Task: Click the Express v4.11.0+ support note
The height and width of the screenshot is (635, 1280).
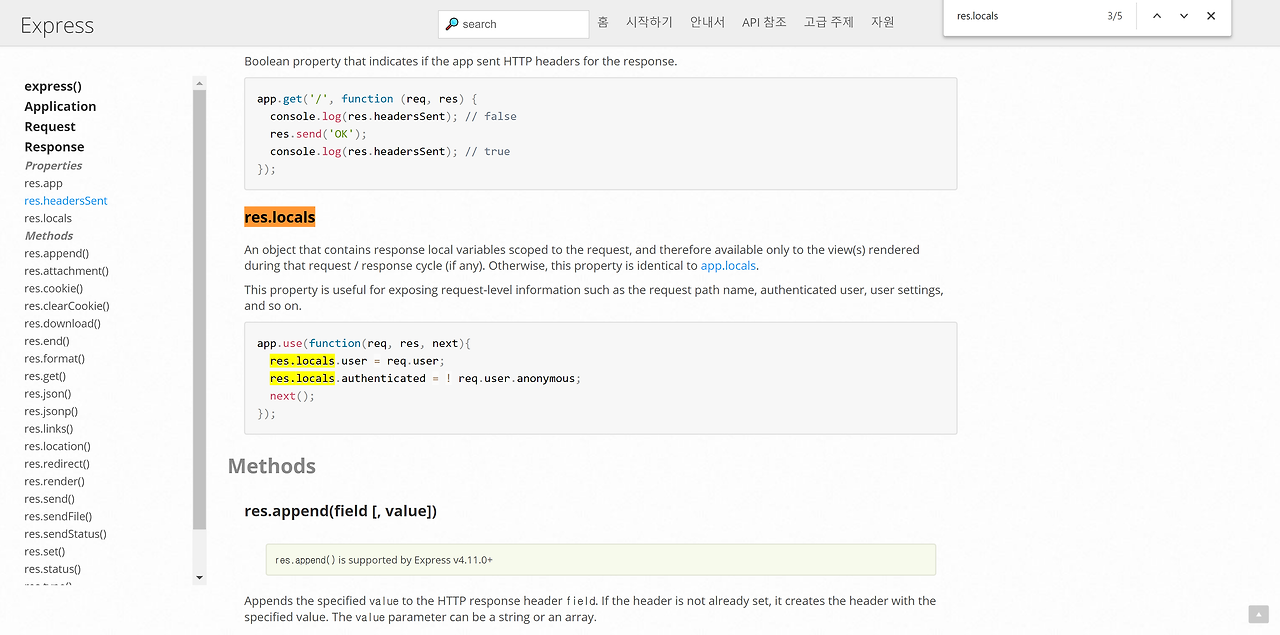Action: 600,560
